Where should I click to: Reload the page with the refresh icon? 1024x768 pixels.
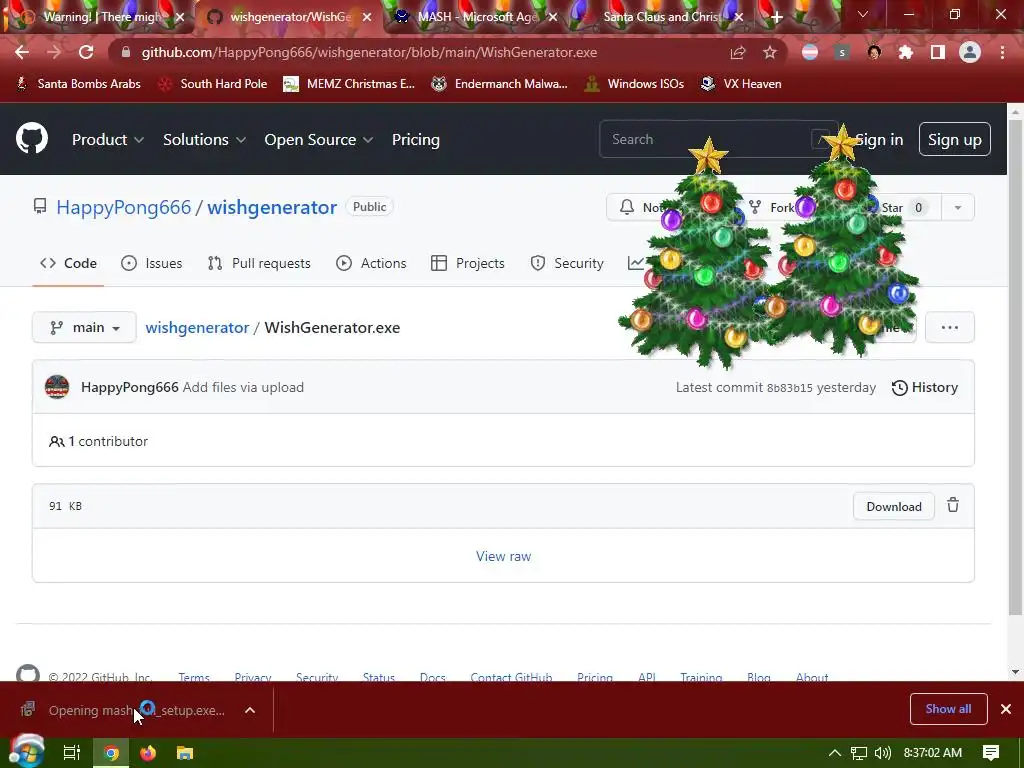coord(86,52)
